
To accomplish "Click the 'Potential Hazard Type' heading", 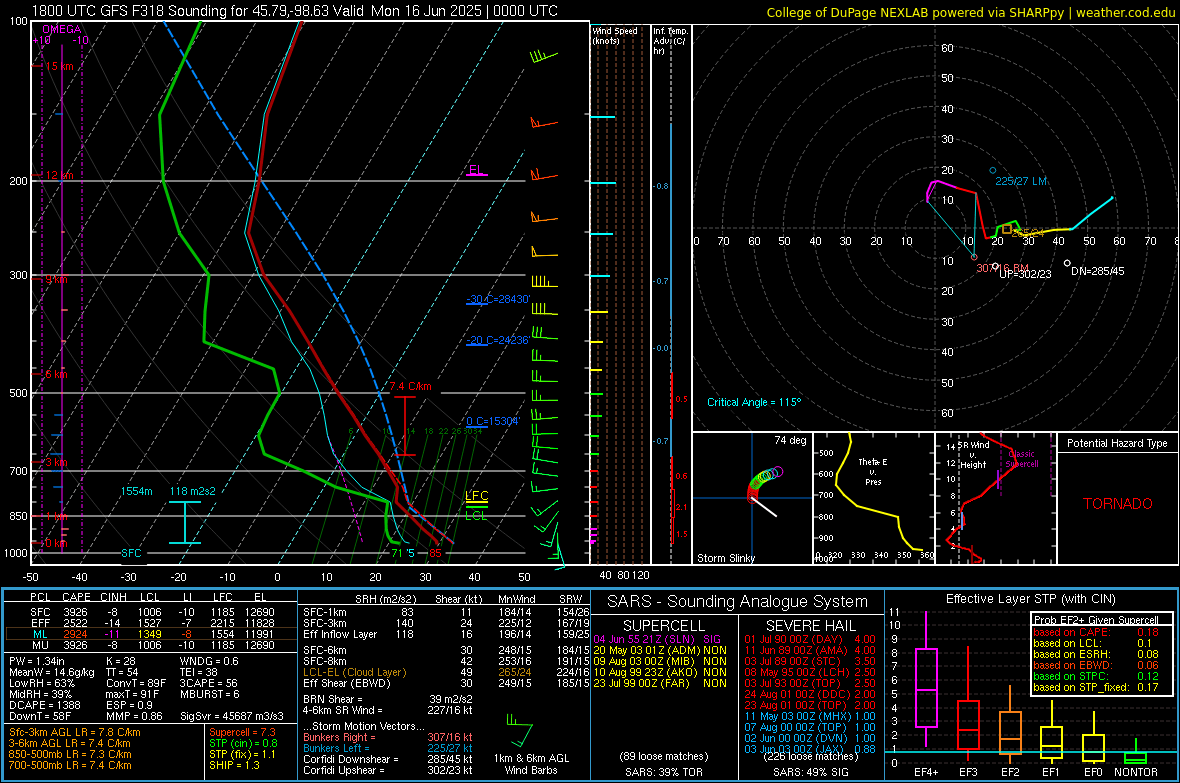I will [1118, 443].
